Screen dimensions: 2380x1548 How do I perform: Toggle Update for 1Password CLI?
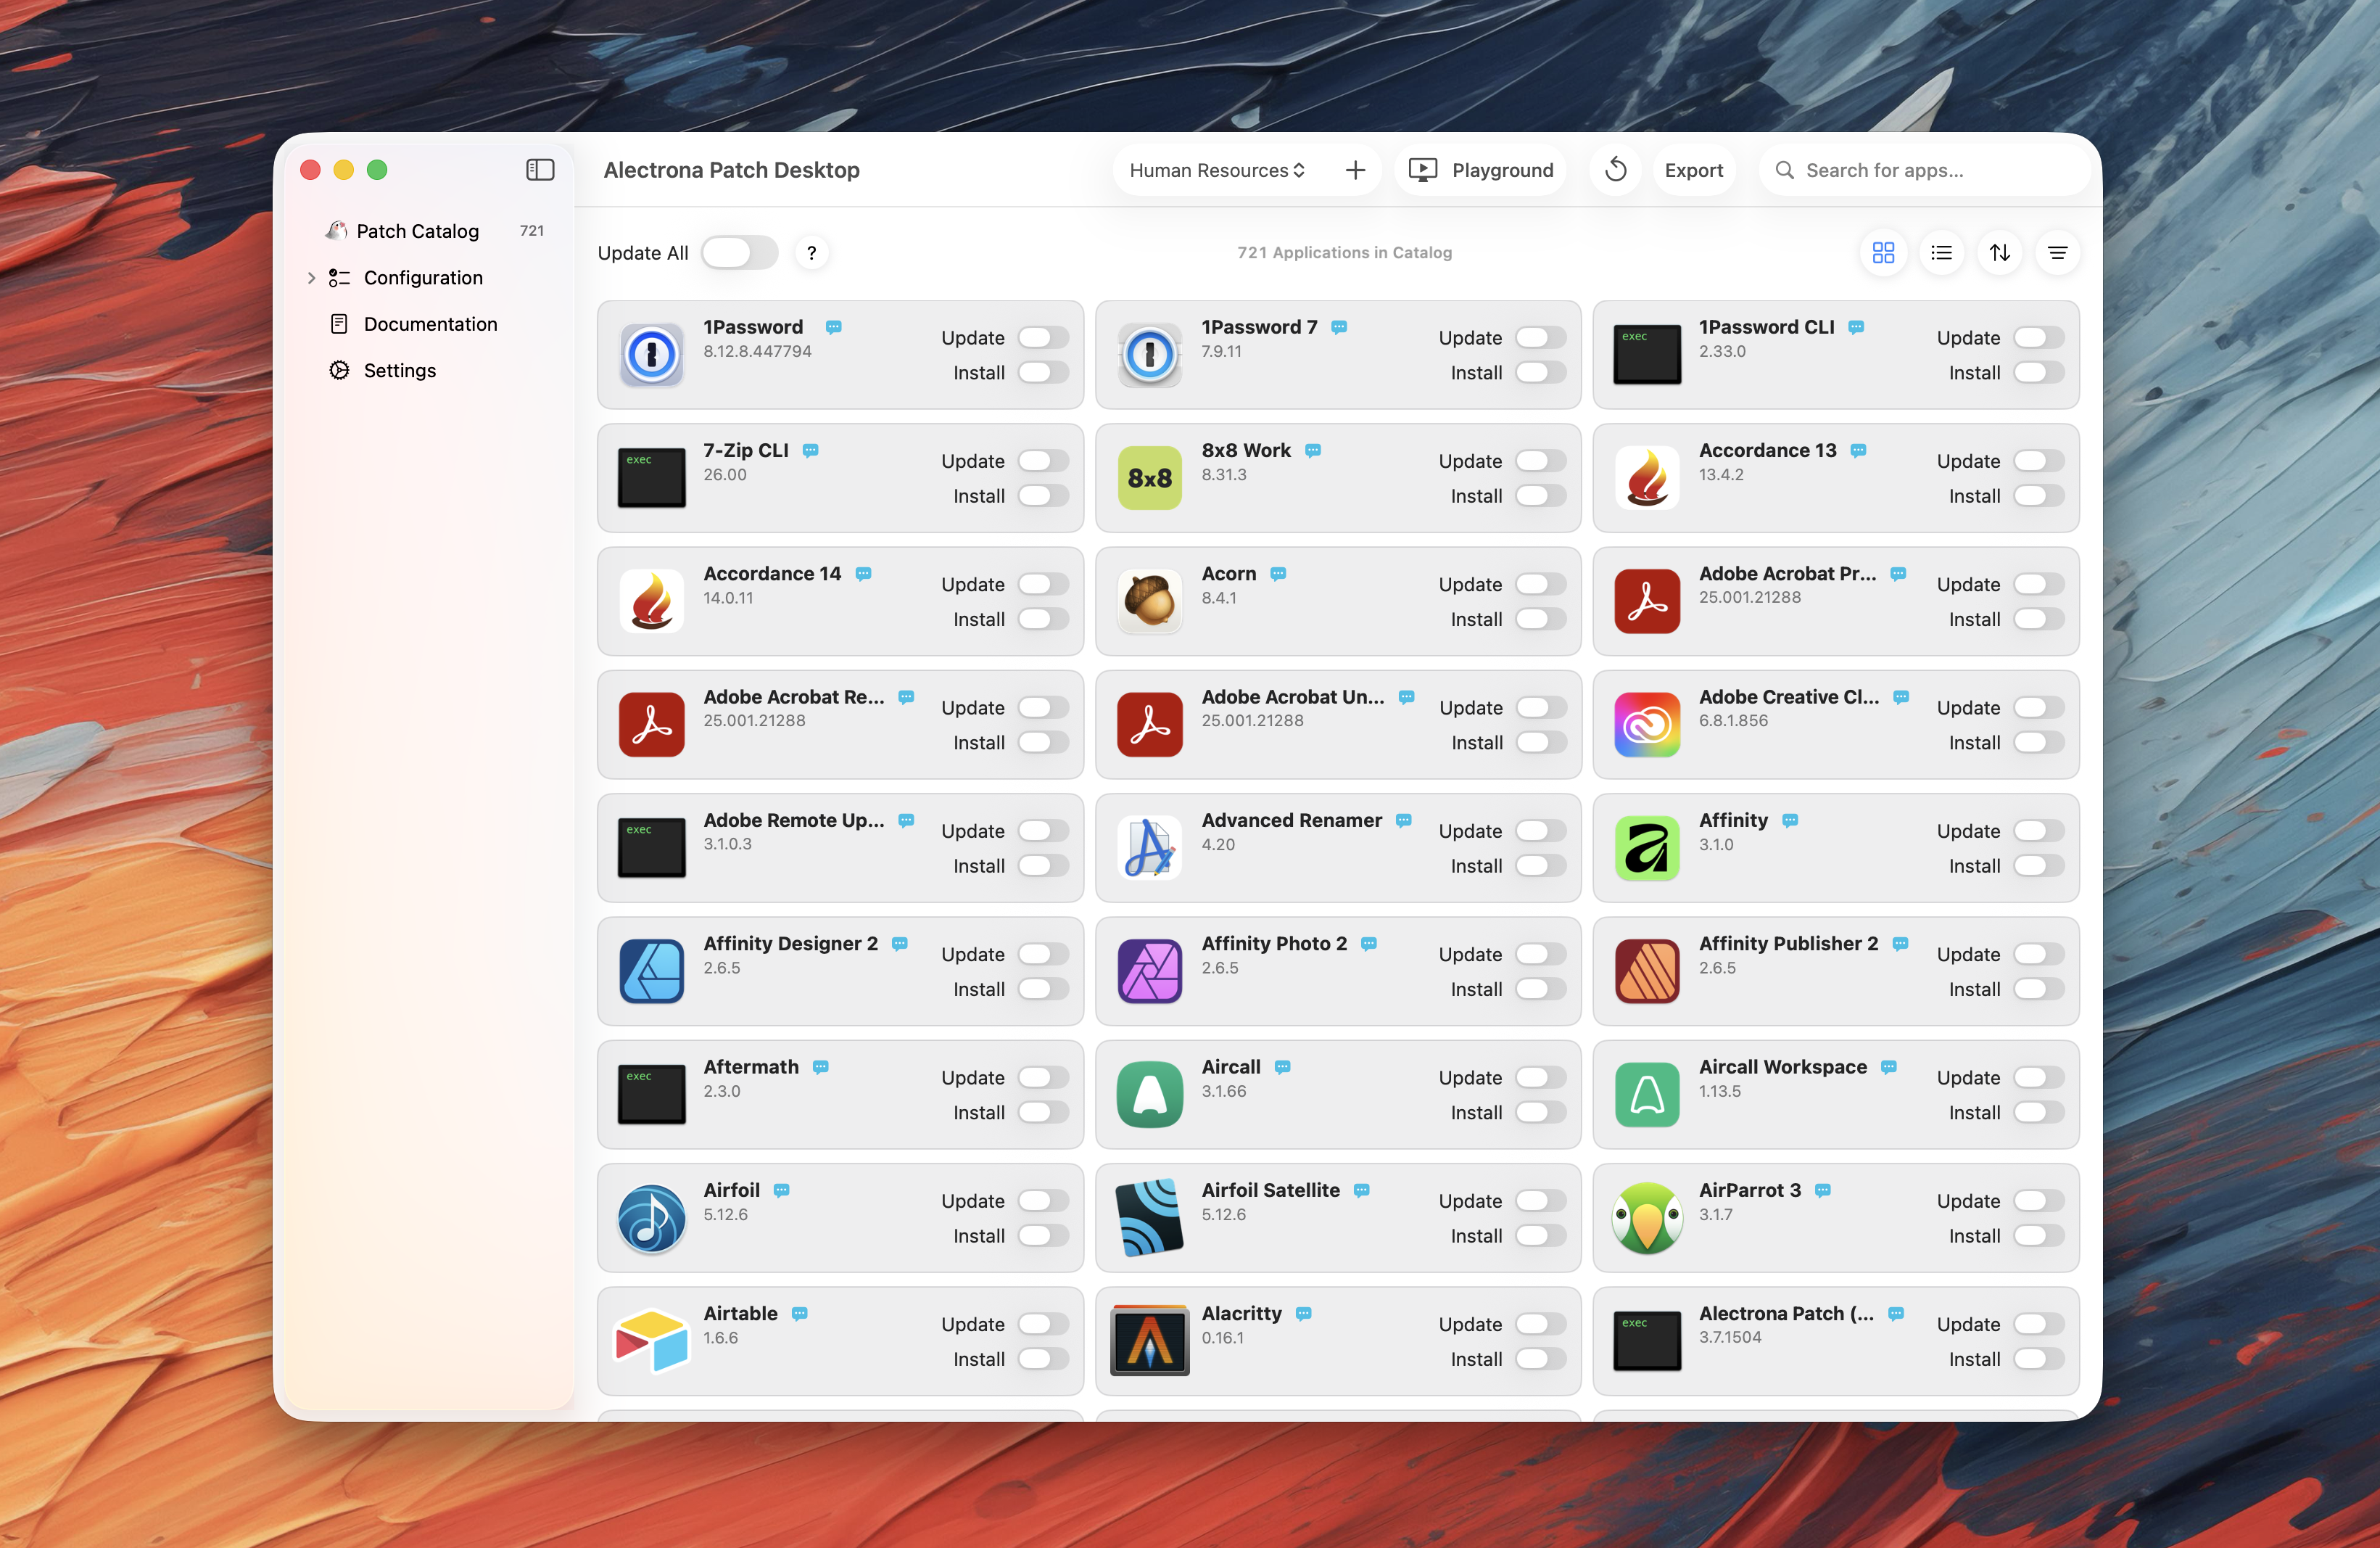pyautogui.click(x=2038, y=338)
